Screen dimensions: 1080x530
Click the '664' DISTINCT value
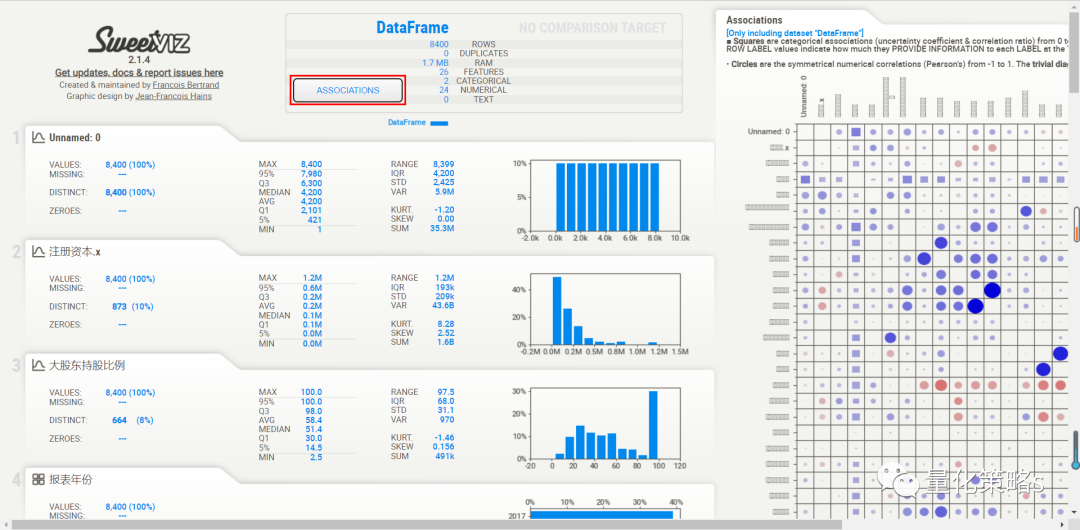click(x=119, y=420)
